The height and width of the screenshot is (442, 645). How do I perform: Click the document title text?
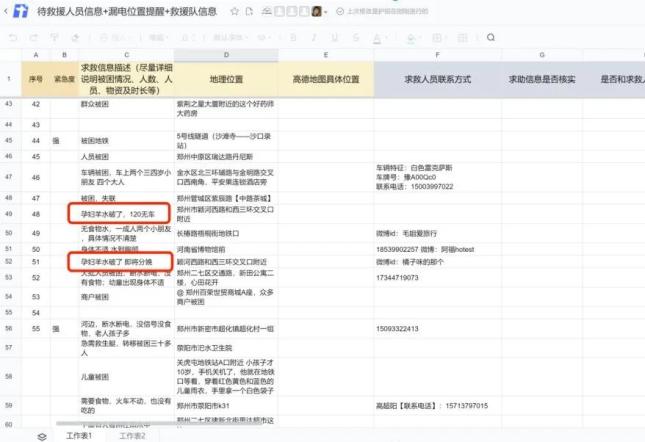pyautogui.click(x=127, y=12)
